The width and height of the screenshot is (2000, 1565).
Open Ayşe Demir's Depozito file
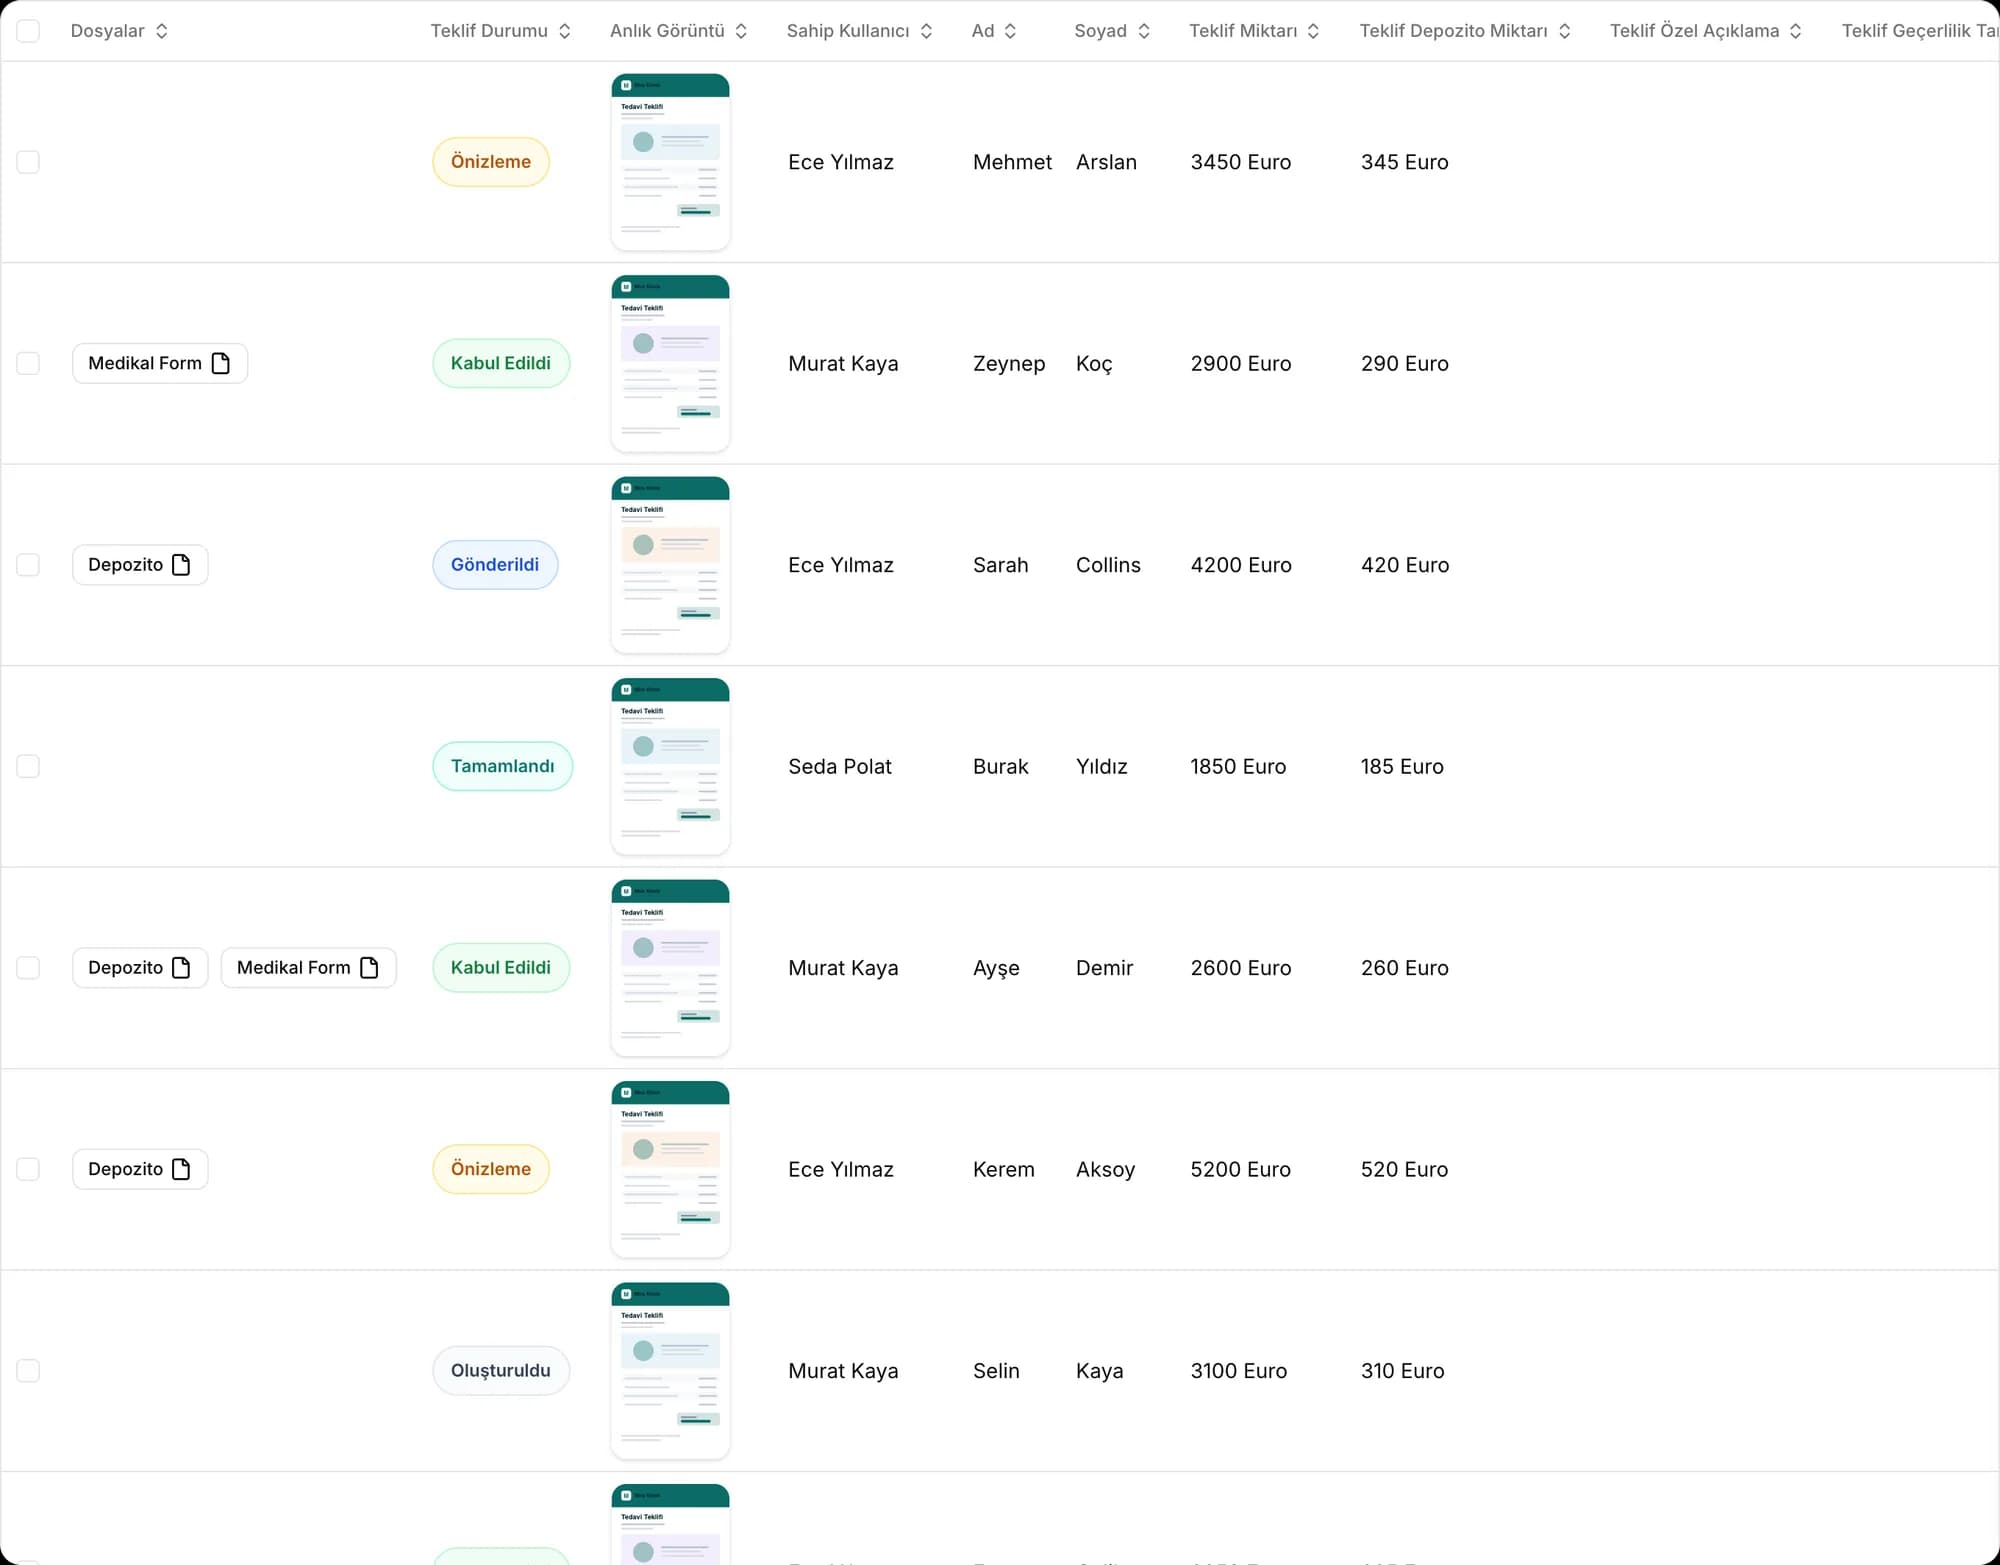pos(140,968)
